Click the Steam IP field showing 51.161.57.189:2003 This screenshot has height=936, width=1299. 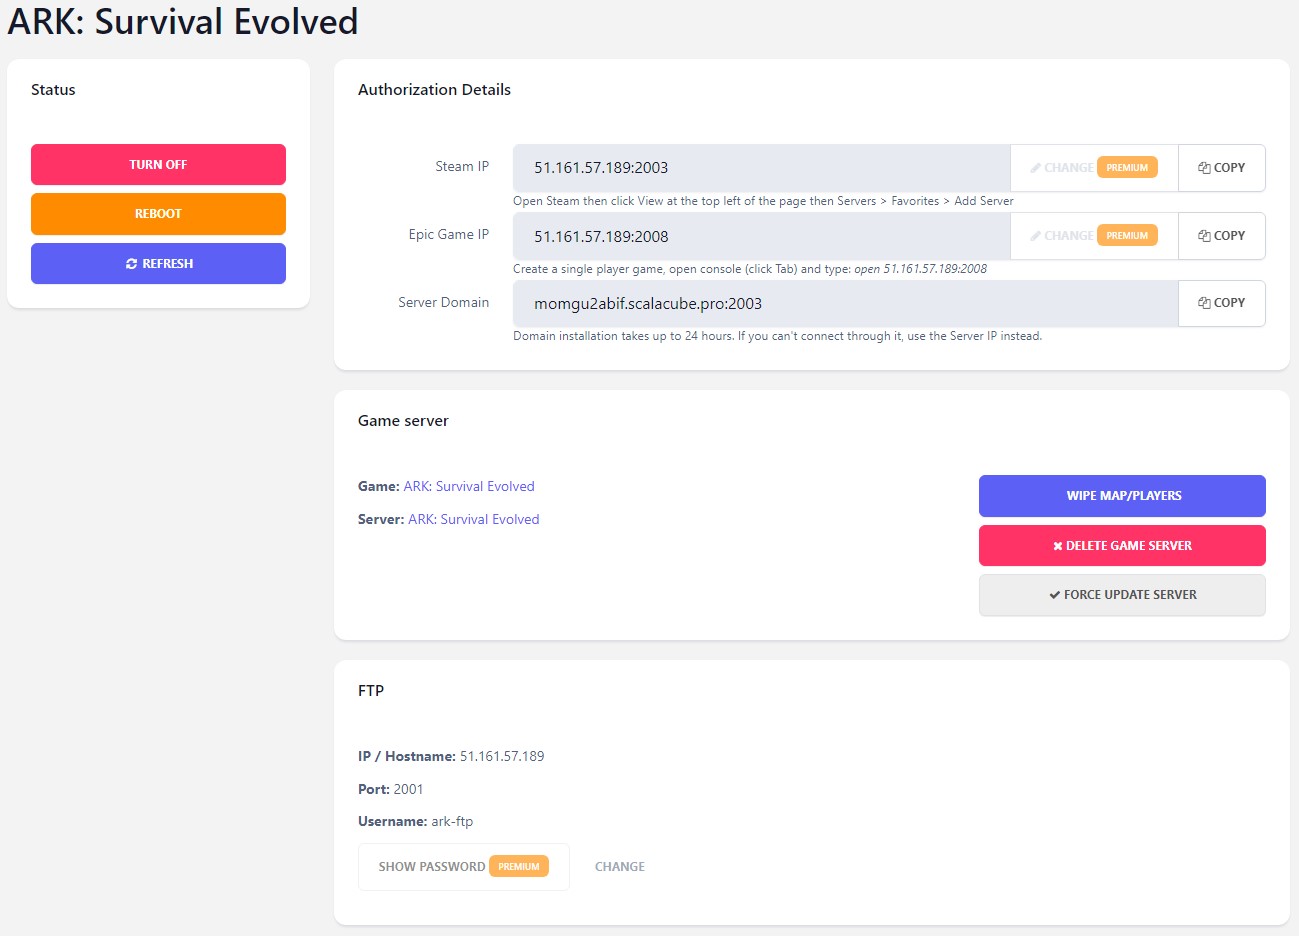(x=761, y=168)
